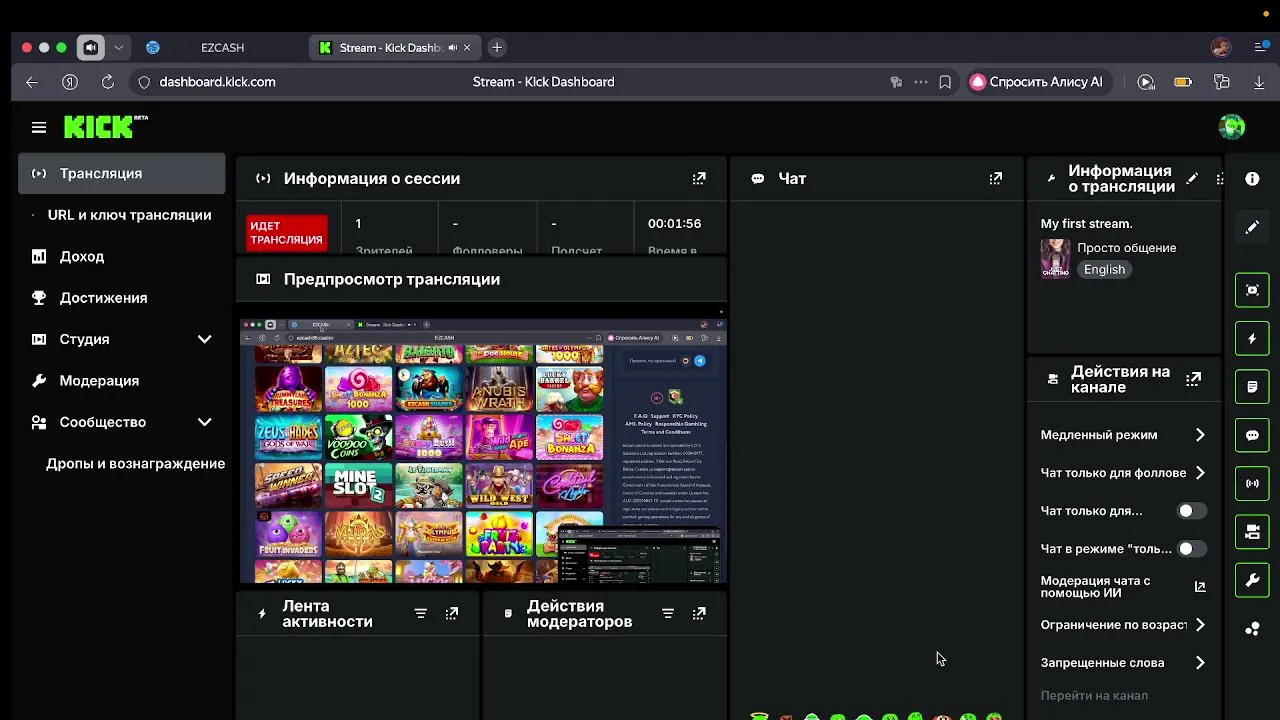Open the Достижения section
The image size is (1280, 720).
click(x=121, y=298)
